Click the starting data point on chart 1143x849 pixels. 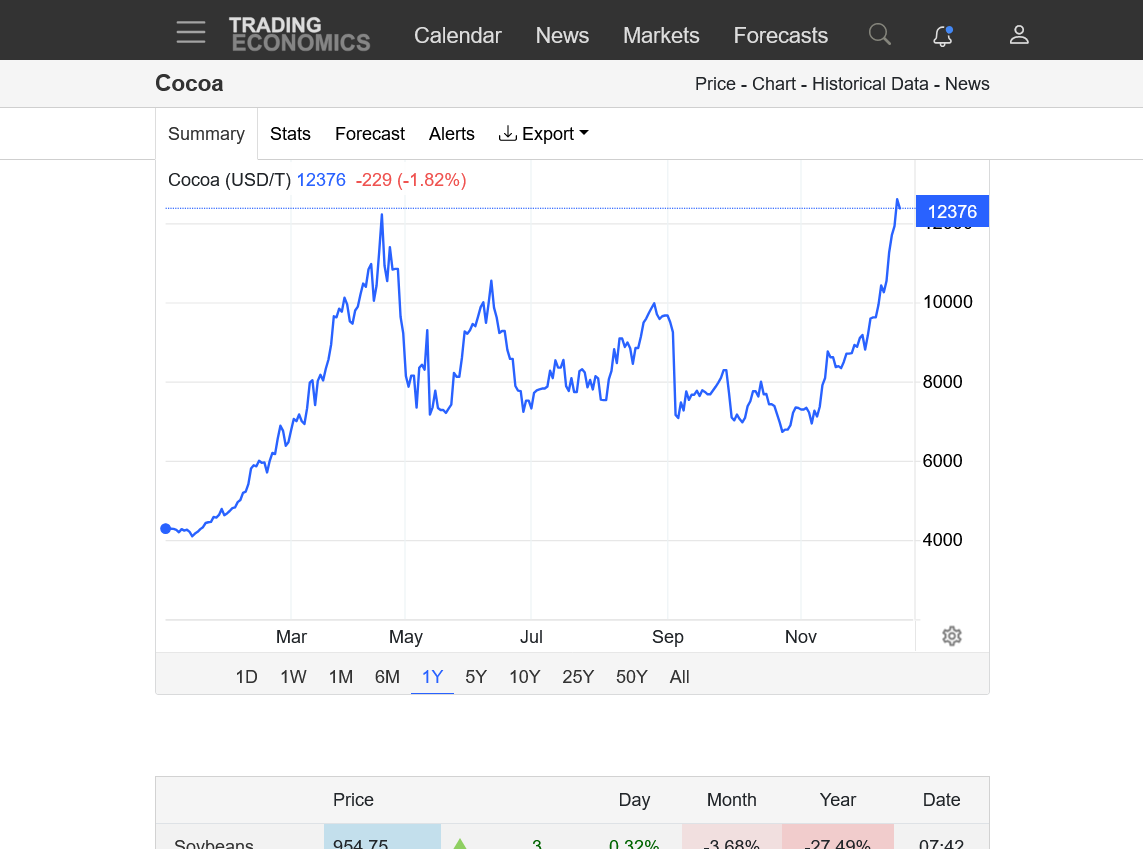click(166, 529)
